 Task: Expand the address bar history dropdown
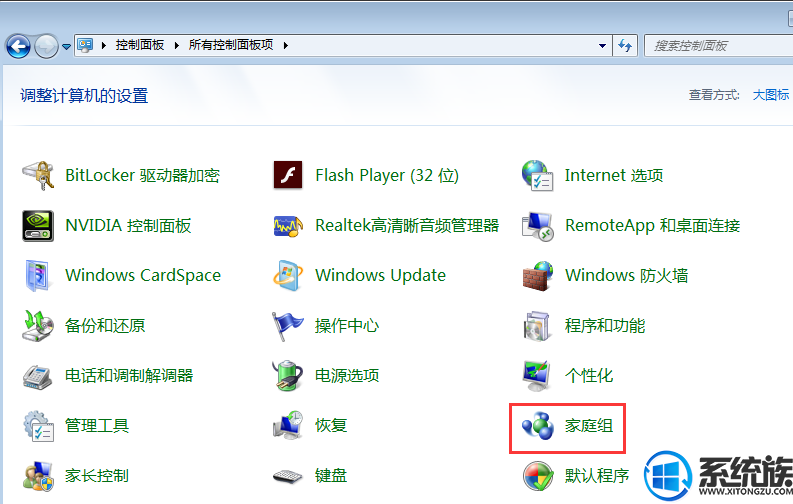[602, 45]
